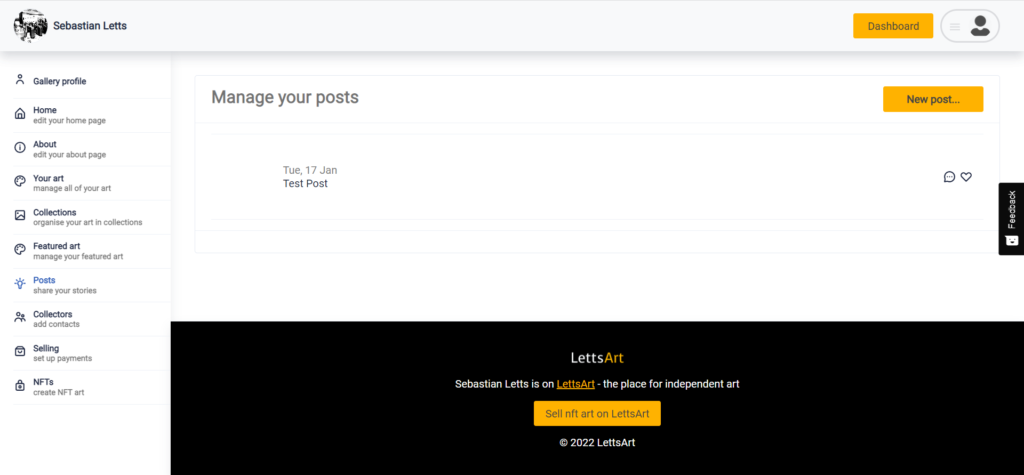Click the NFTs lock icon
1024x475 pixels.
[20, 385]
